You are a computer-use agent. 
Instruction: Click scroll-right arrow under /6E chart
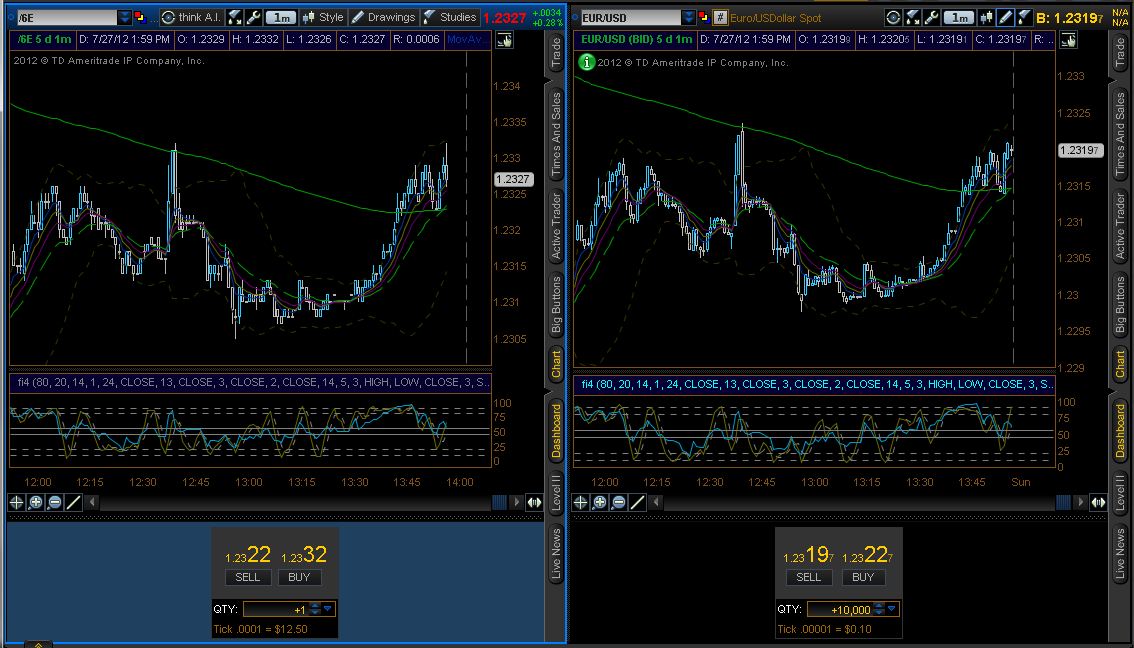[x=516, y=502]
